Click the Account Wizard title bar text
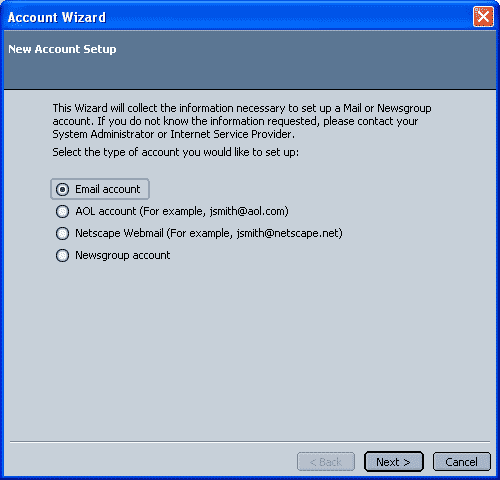Screen dimensions: 500x480 [57, 17]
